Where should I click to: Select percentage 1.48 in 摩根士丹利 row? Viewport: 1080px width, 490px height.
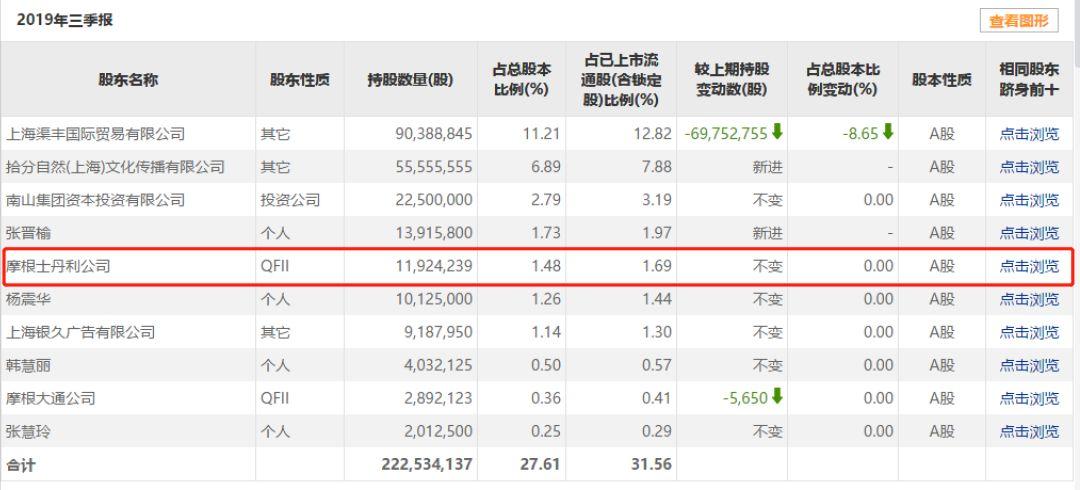point(546,266)
